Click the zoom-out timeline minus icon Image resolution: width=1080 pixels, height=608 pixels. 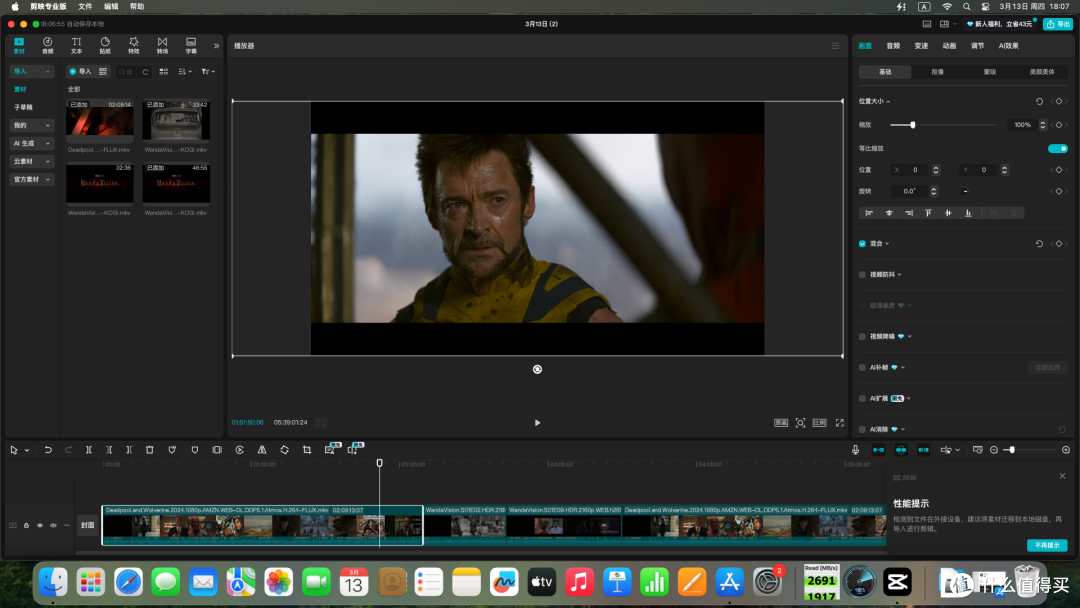(x=994, y=450)
